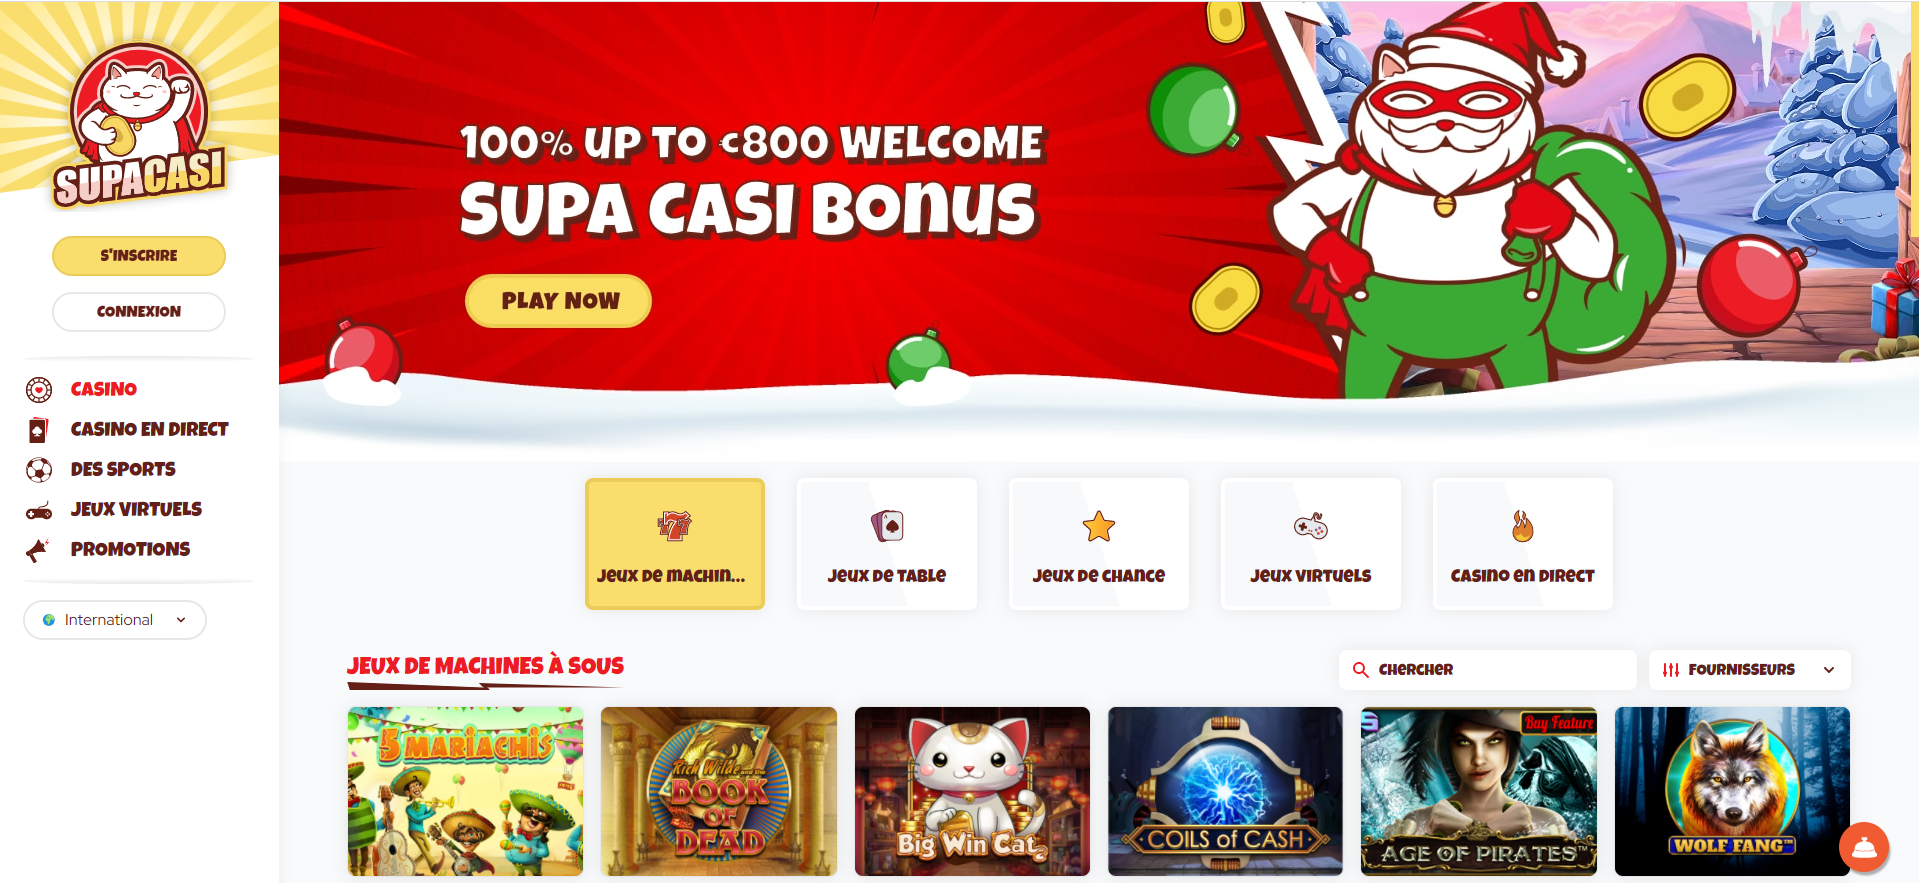Image resolution: width=1919 pixels, height=883 pixels.
Task: Click the megaphone Promotions icon
Action: pos(38,549)
